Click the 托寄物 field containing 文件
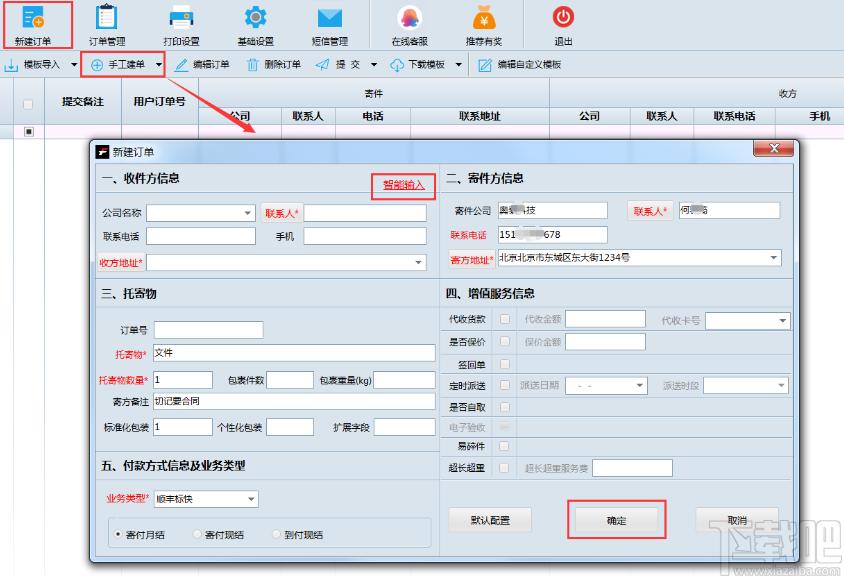844x576 pixels. click(294, 353)
